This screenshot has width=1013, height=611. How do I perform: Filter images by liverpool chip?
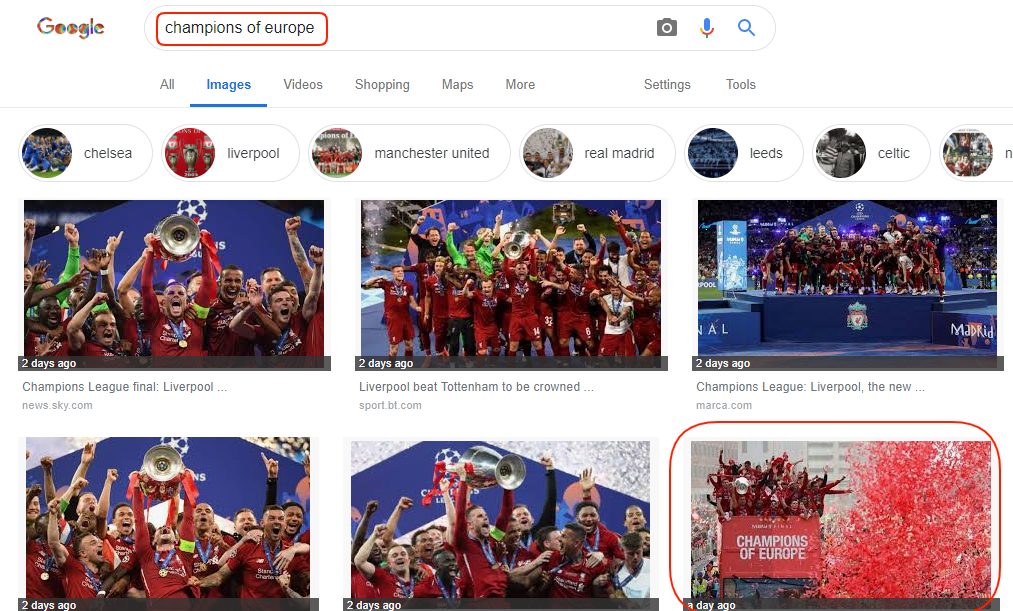231,153
